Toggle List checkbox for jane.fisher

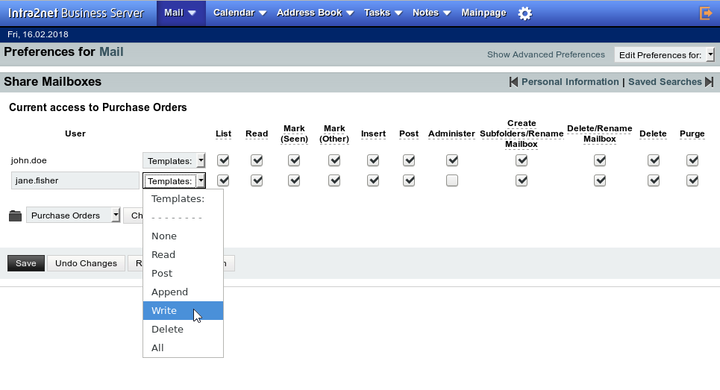223,181
